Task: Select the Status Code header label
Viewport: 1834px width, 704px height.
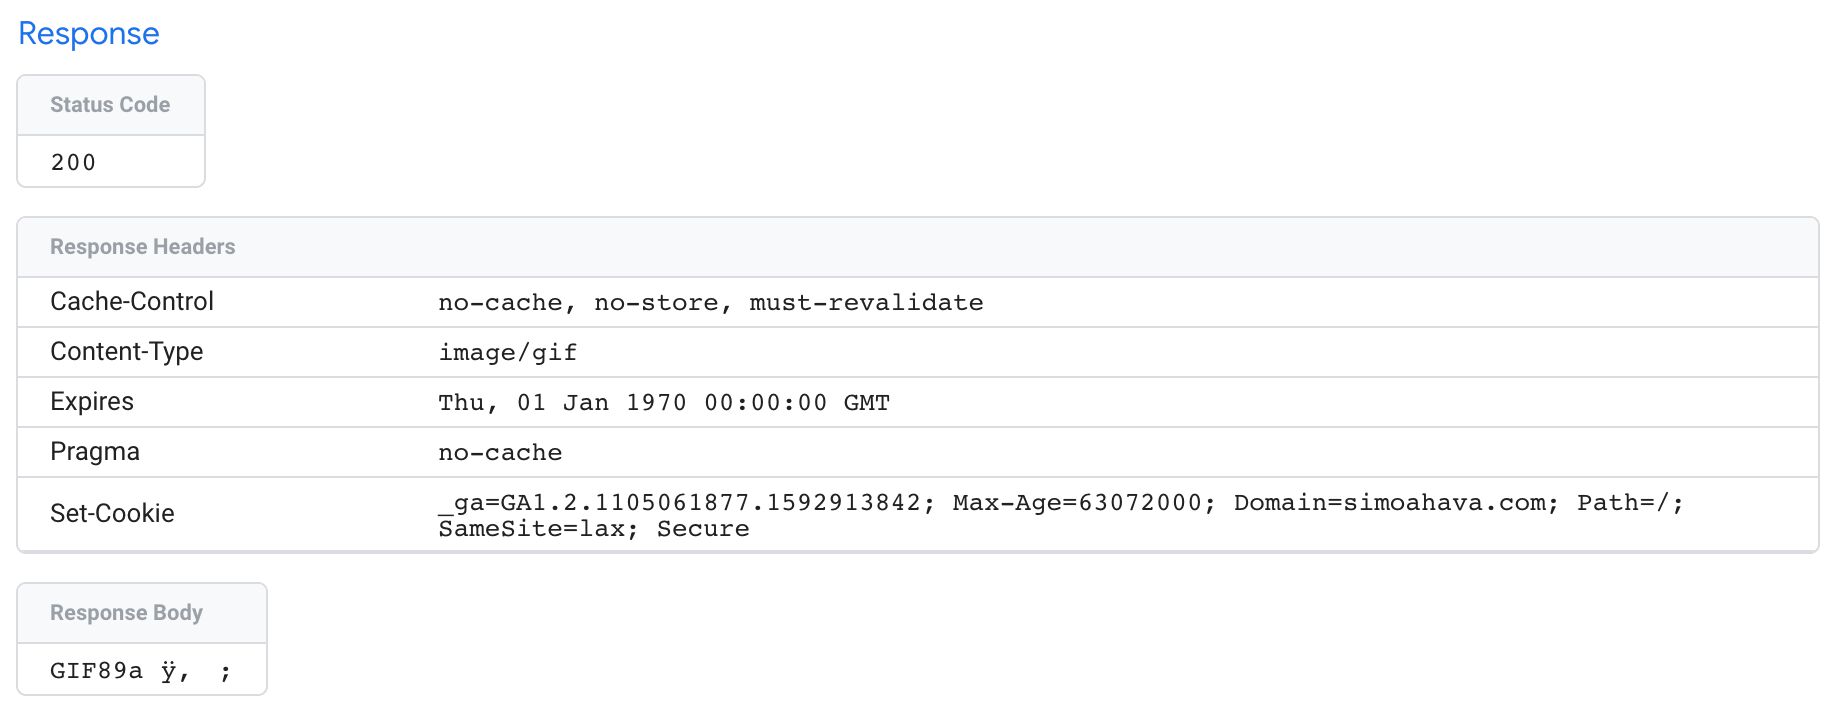Action: tap(110, 105)
